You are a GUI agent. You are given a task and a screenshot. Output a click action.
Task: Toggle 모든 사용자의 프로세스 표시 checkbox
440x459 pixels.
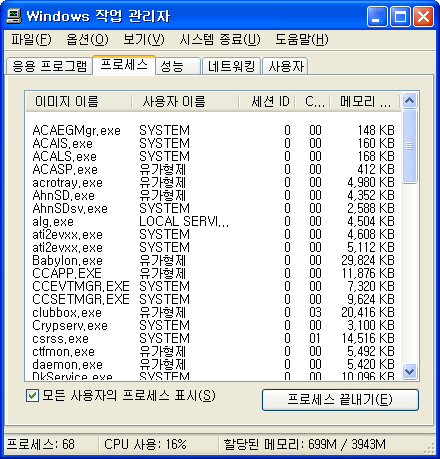(32, 396)
